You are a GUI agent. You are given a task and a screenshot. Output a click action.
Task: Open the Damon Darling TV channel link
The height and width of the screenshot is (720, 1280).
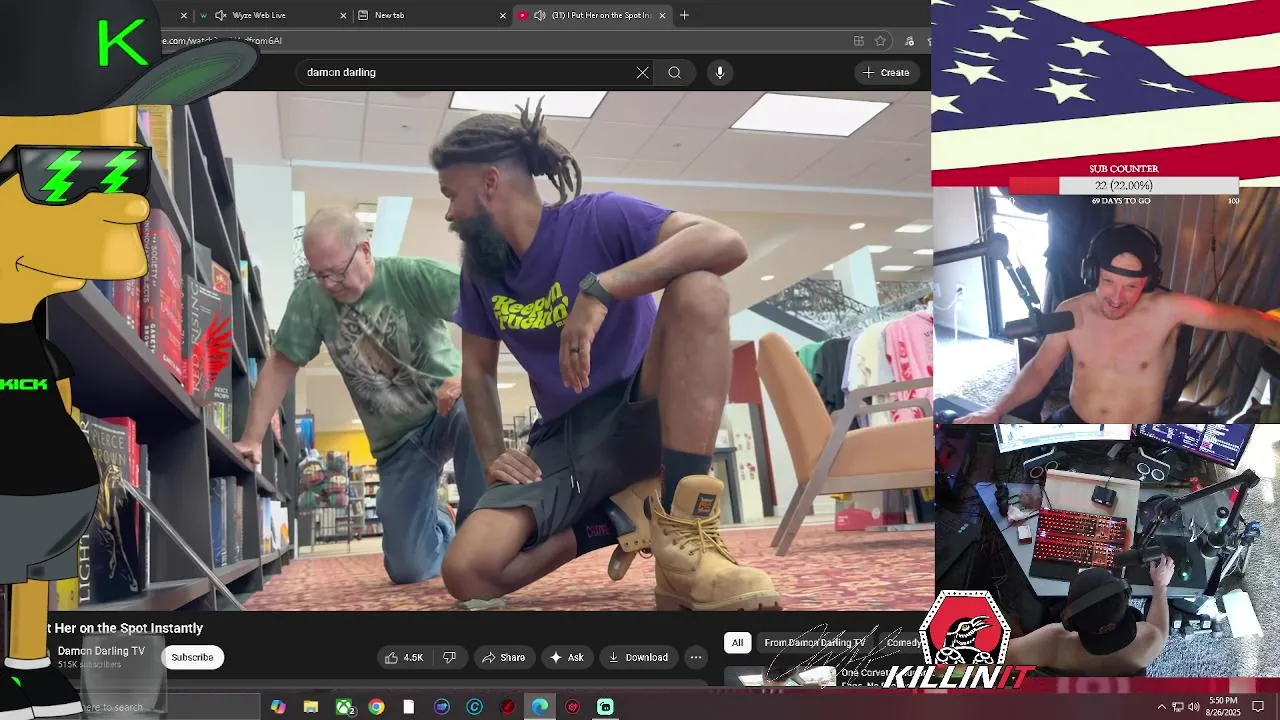(101, 651)
